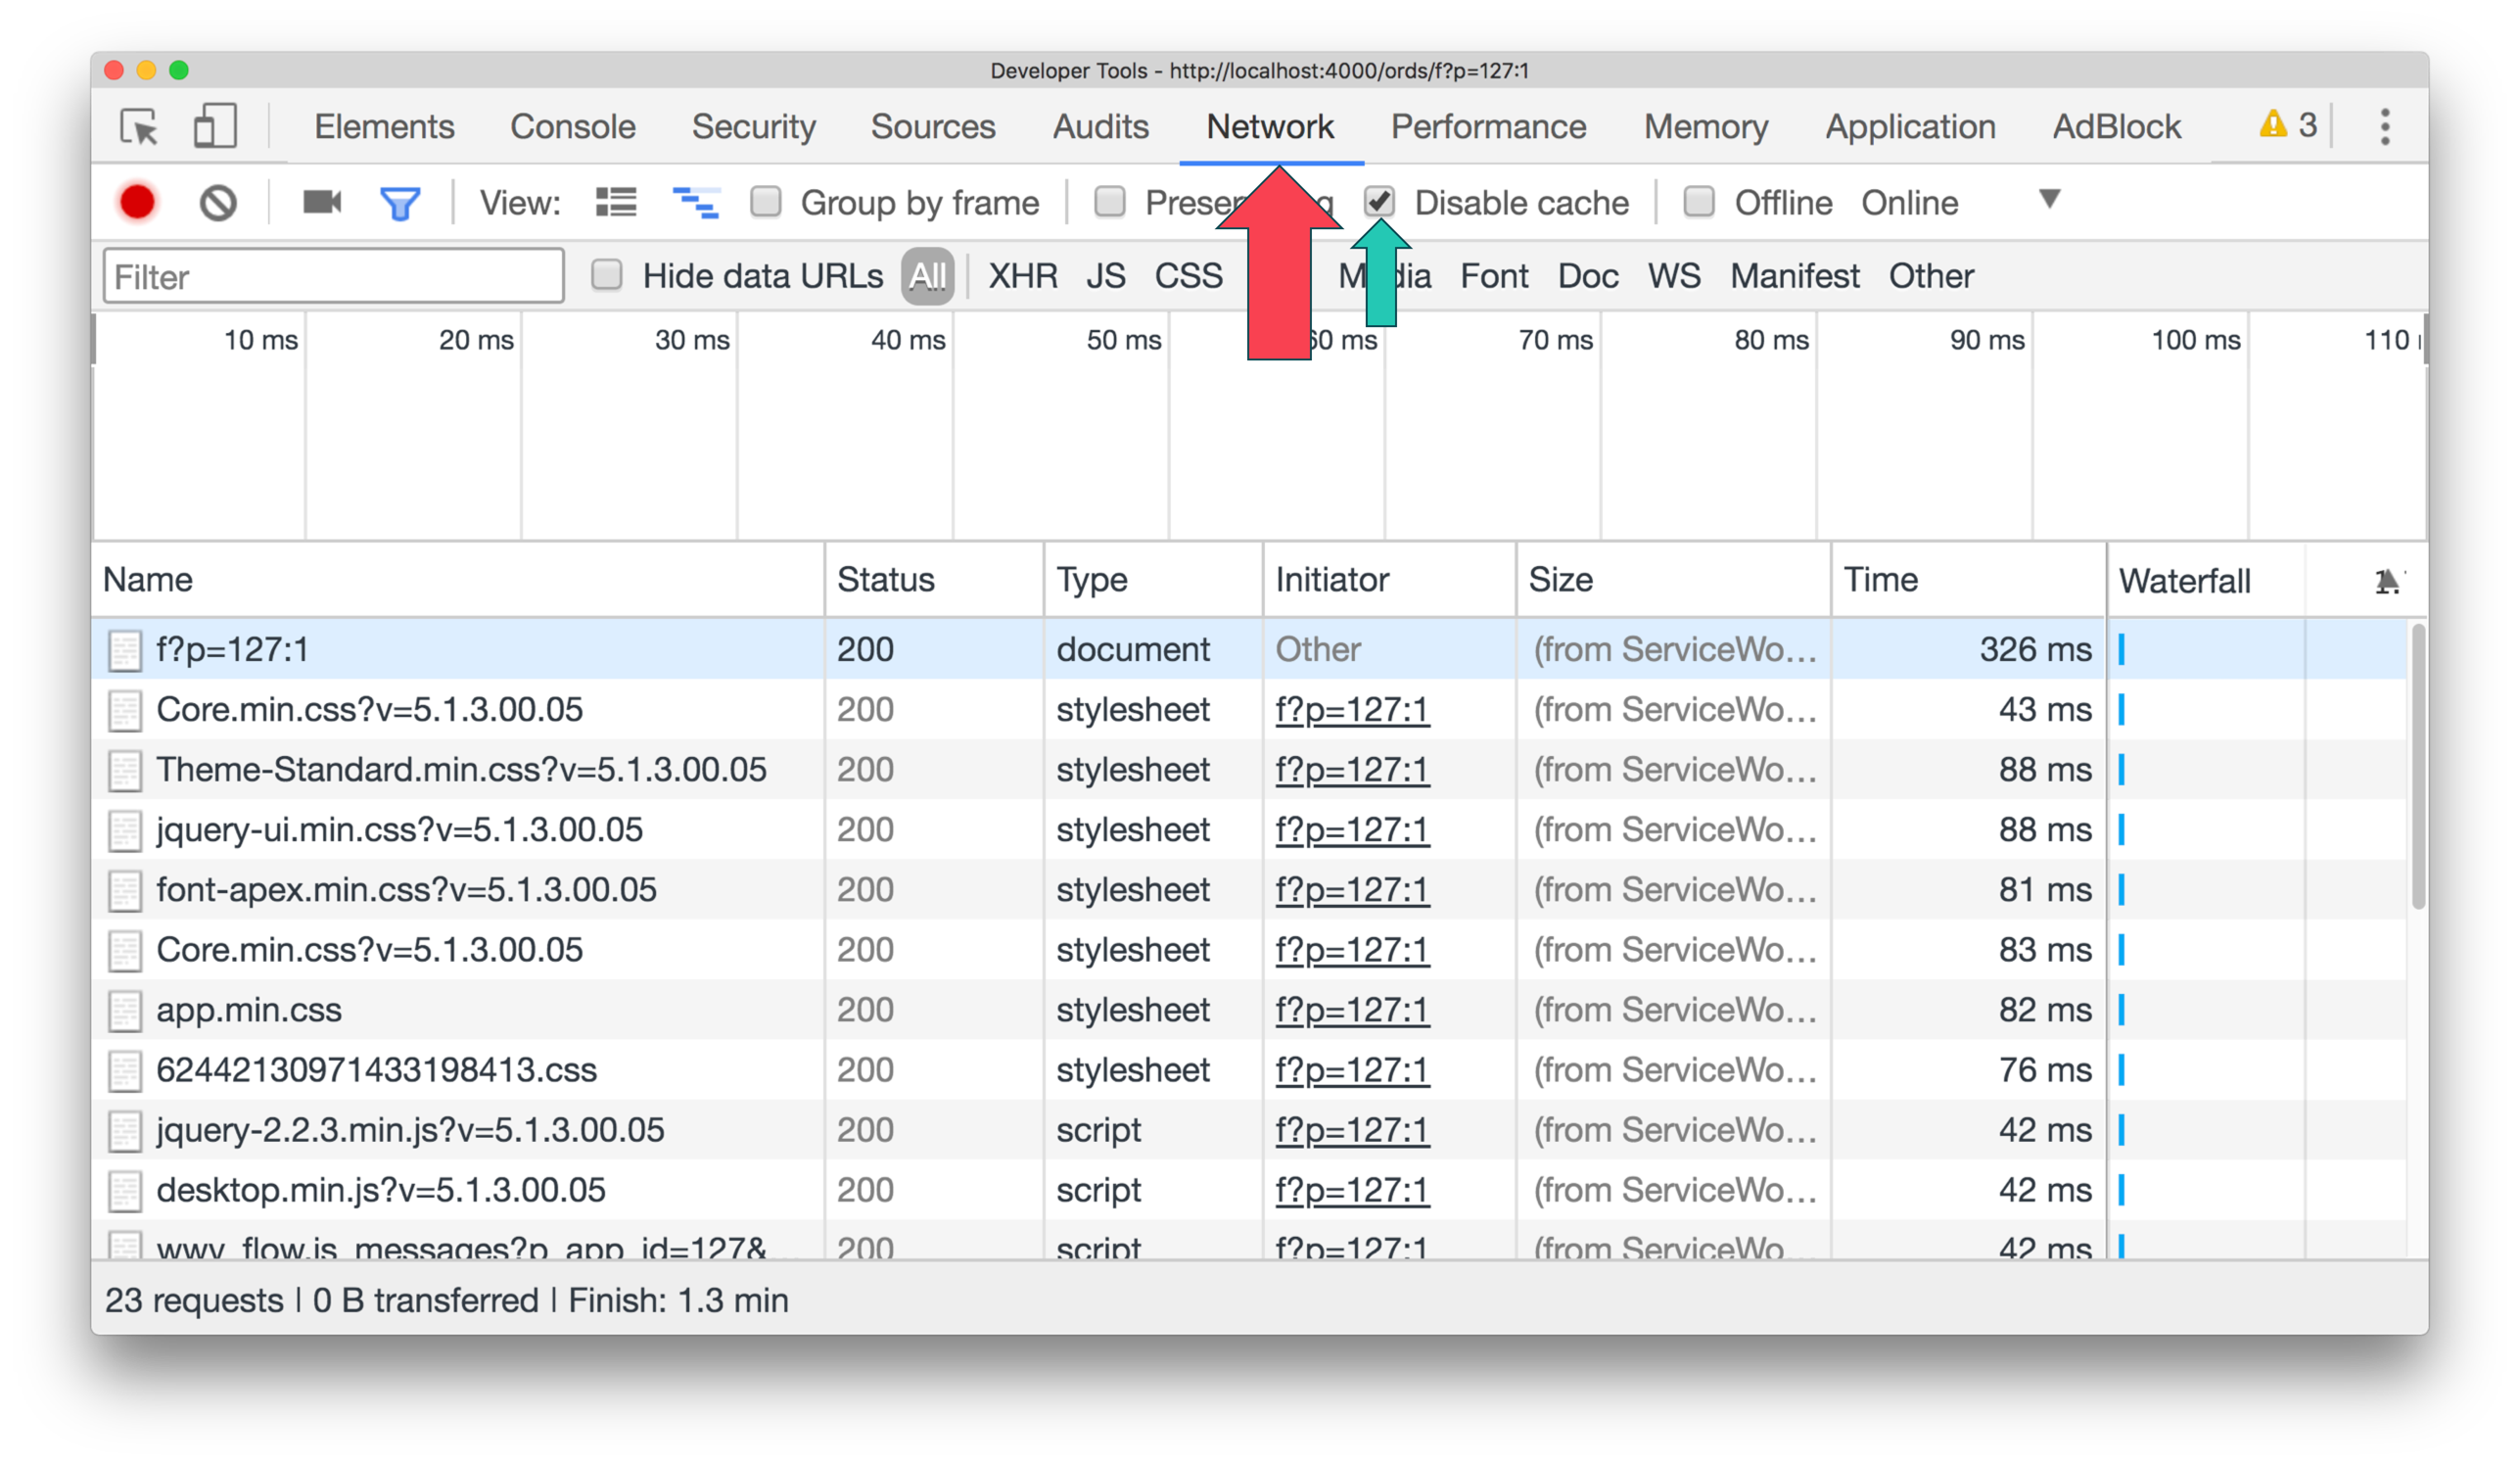Open the three-dot DevTools menu

[x=2385, y=127]
